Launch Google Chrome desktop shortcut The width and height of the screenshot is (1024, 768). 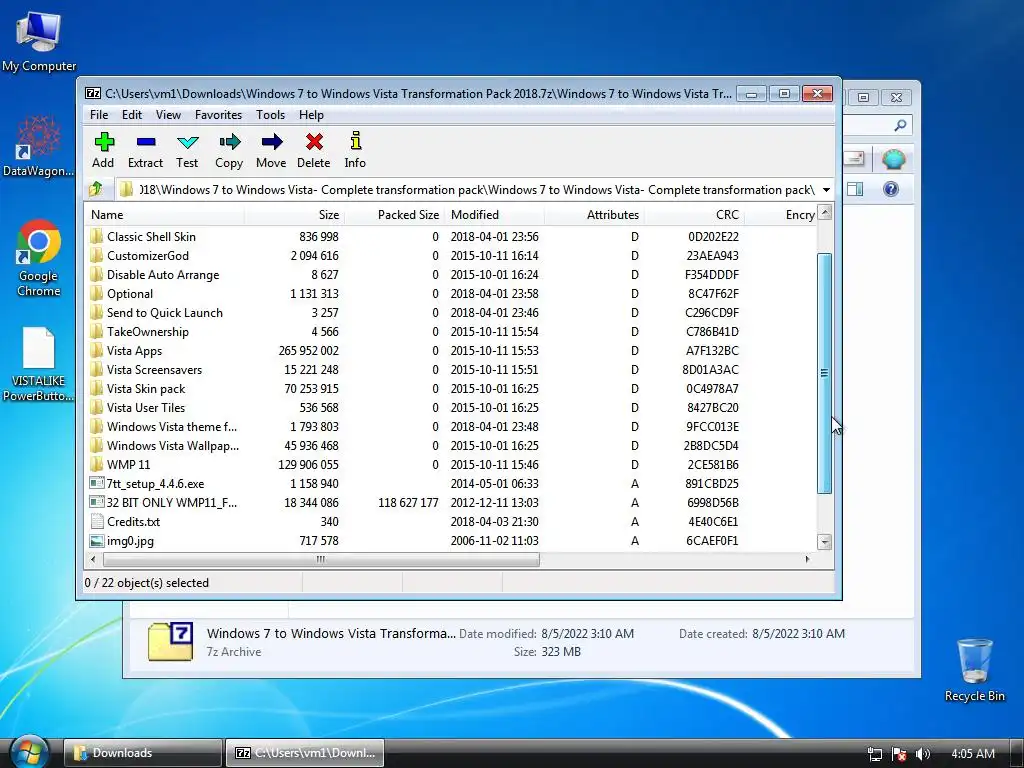(x=39, y=259)
